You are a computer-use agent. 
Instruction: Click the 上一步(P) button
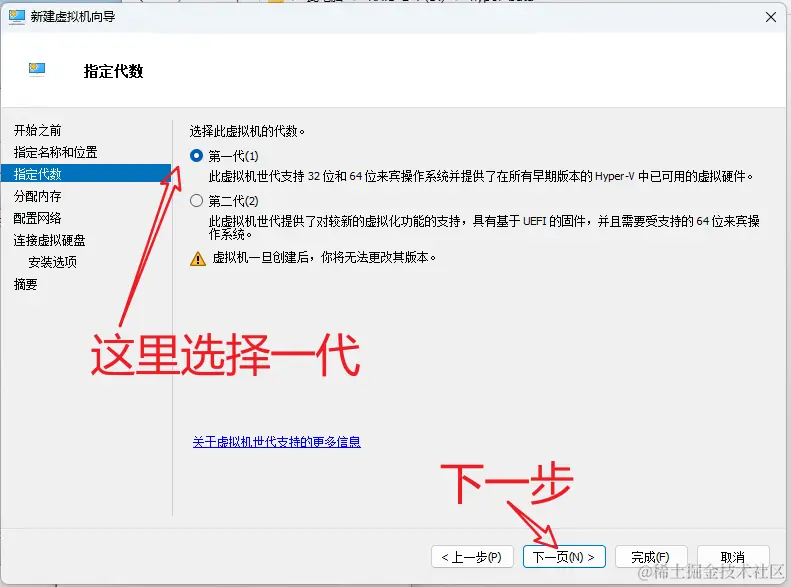[472, 557]
